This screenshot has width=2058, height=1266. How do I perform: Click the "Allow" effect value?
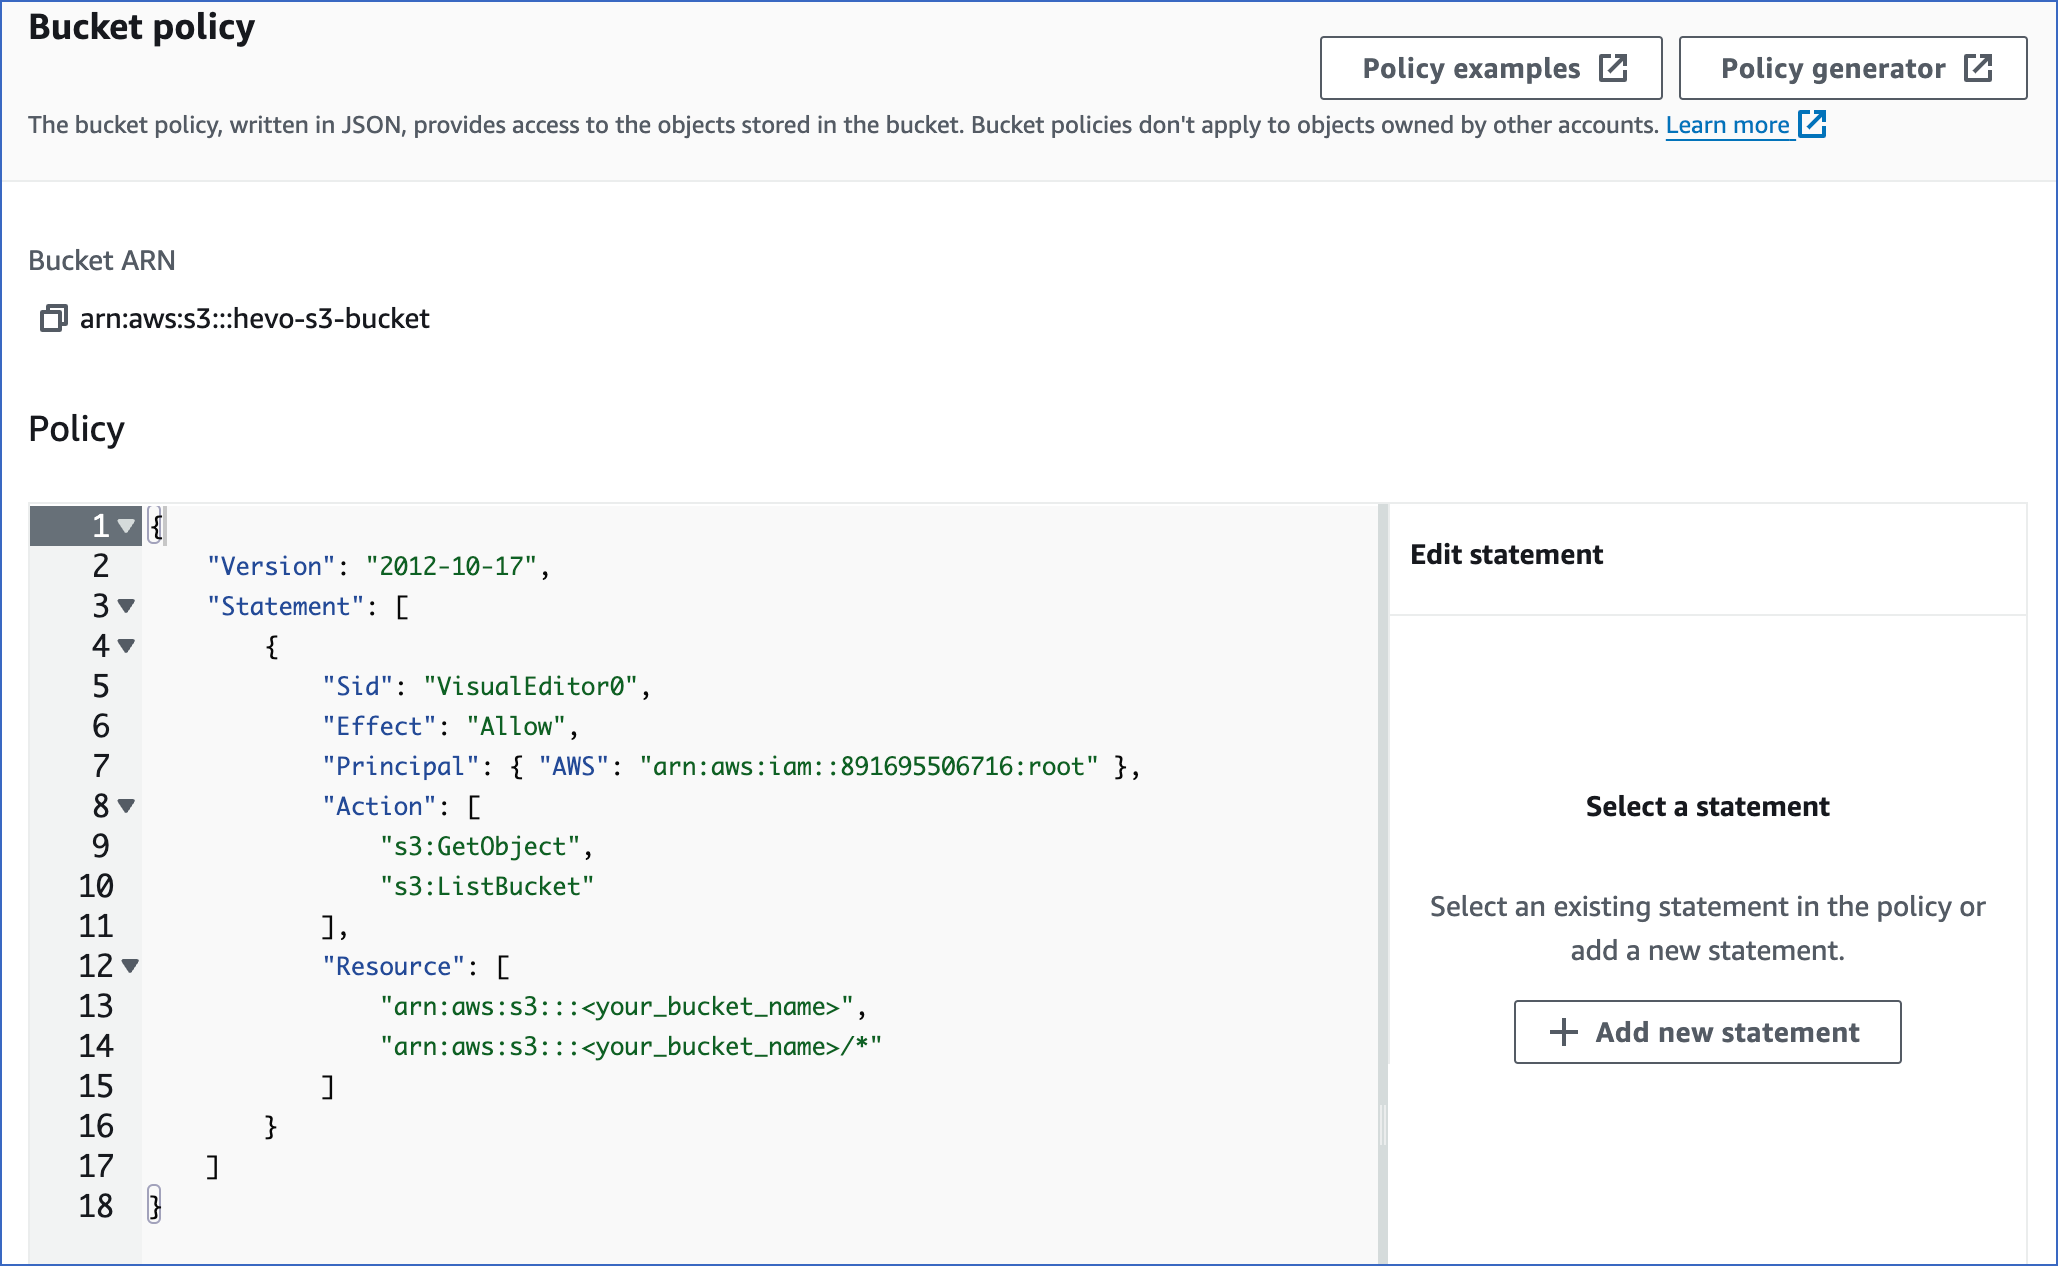(516, 726)
